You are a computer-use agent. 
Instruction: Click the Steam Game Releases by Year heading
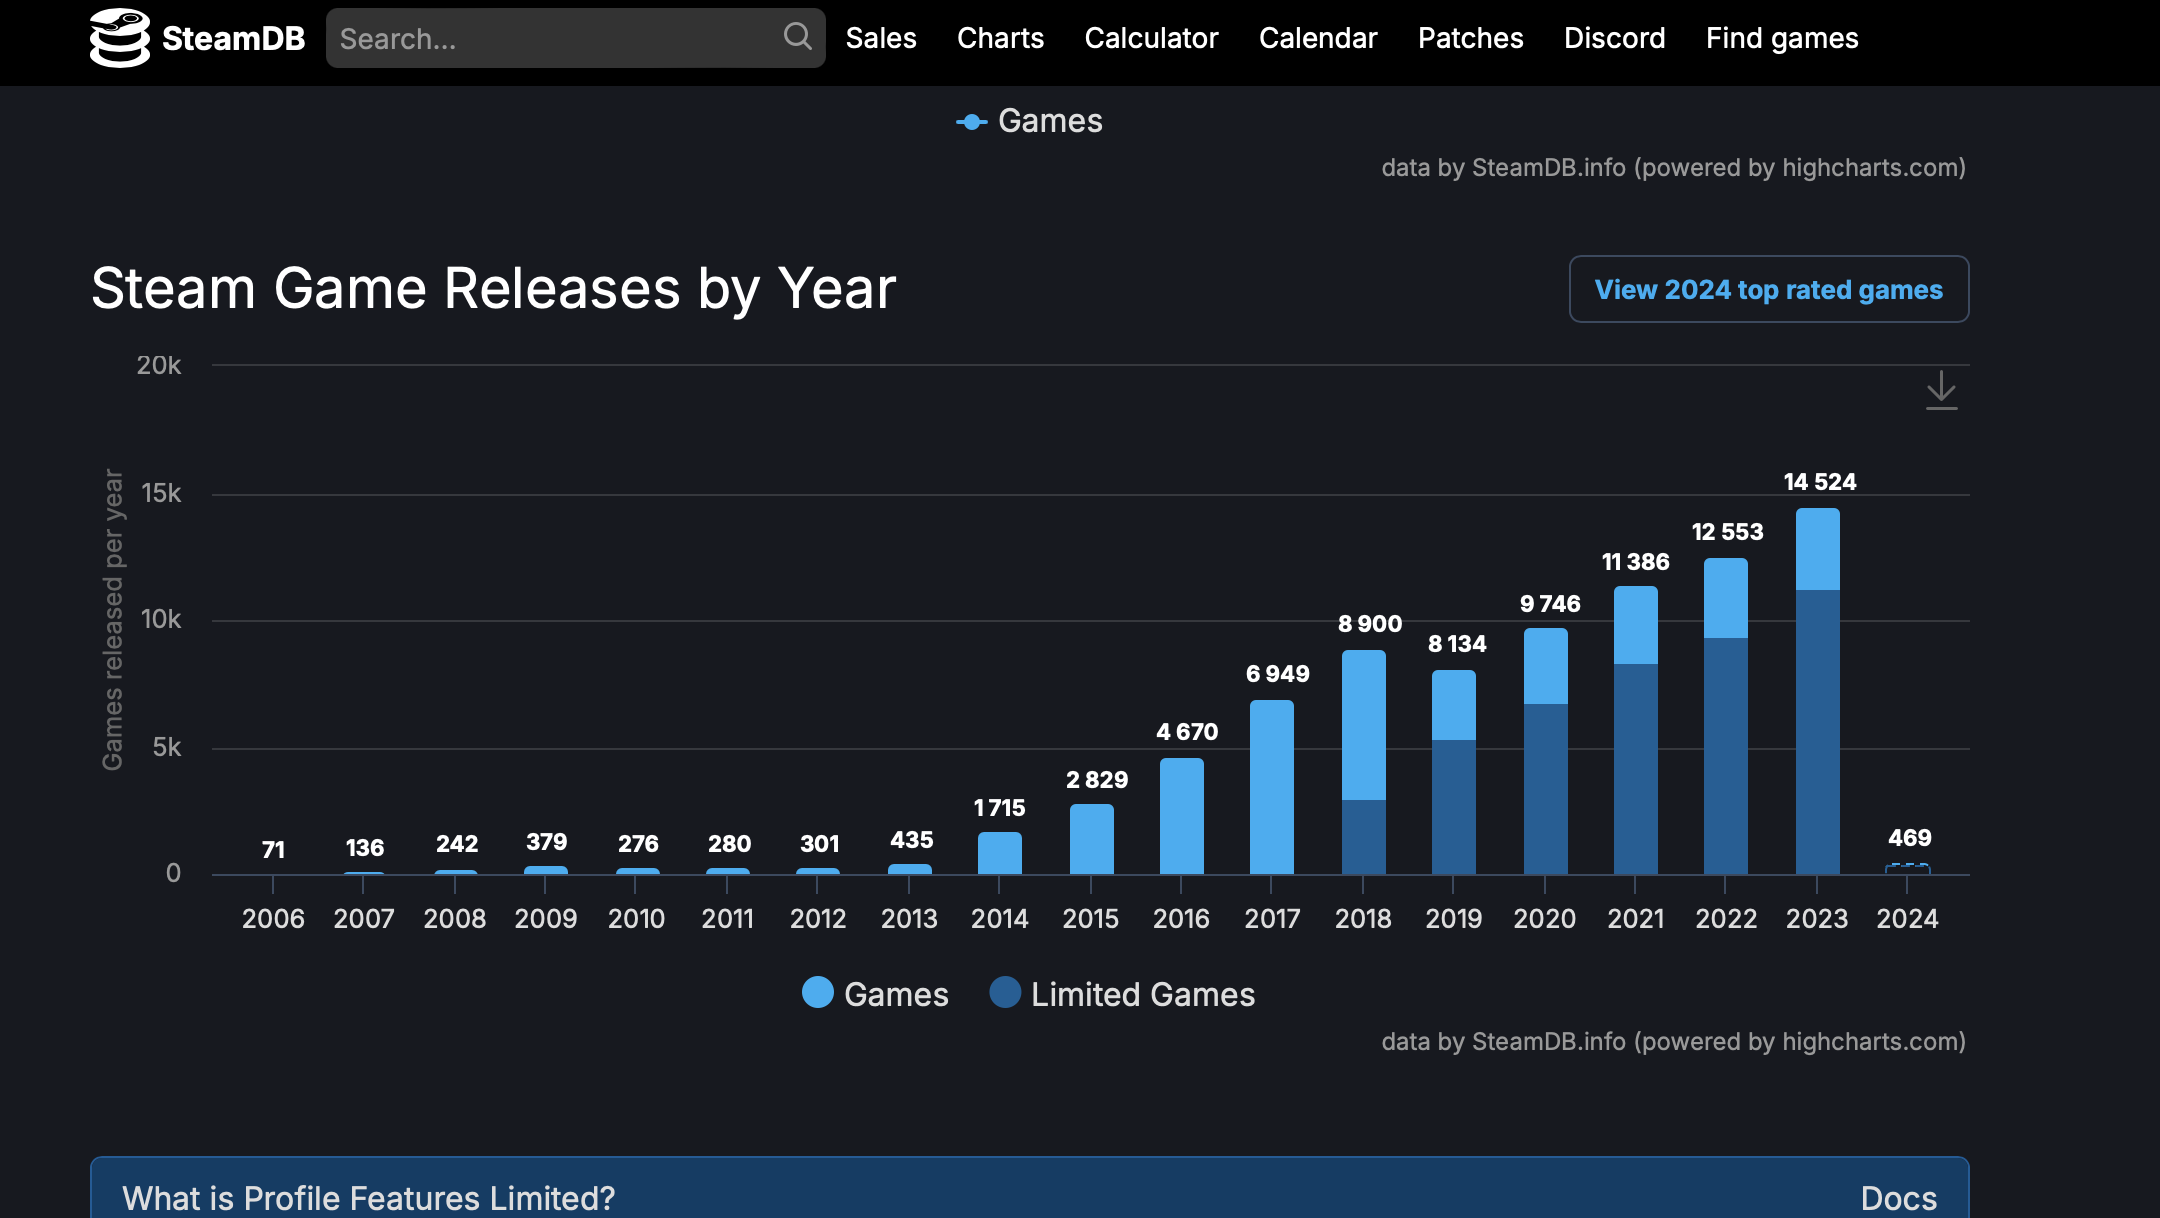click(493, 288)
